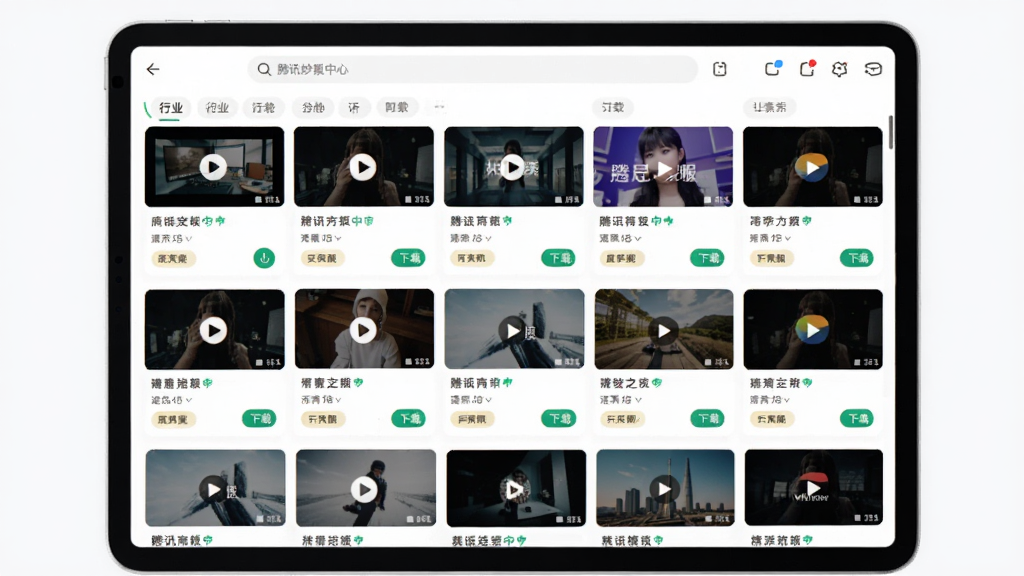The image size is (1024, 576).
Task: Expand the subtitle chevron on second row's first card
Action: click(189, 400)
